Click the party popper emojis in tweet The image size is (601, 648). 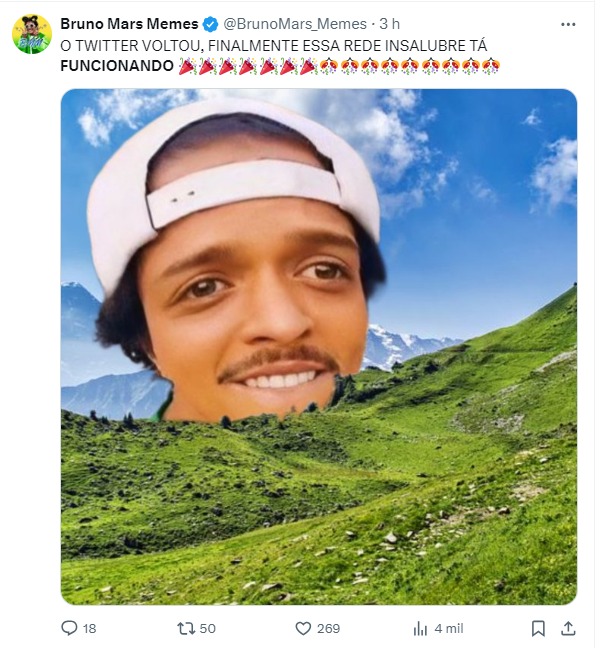point(247,66)
